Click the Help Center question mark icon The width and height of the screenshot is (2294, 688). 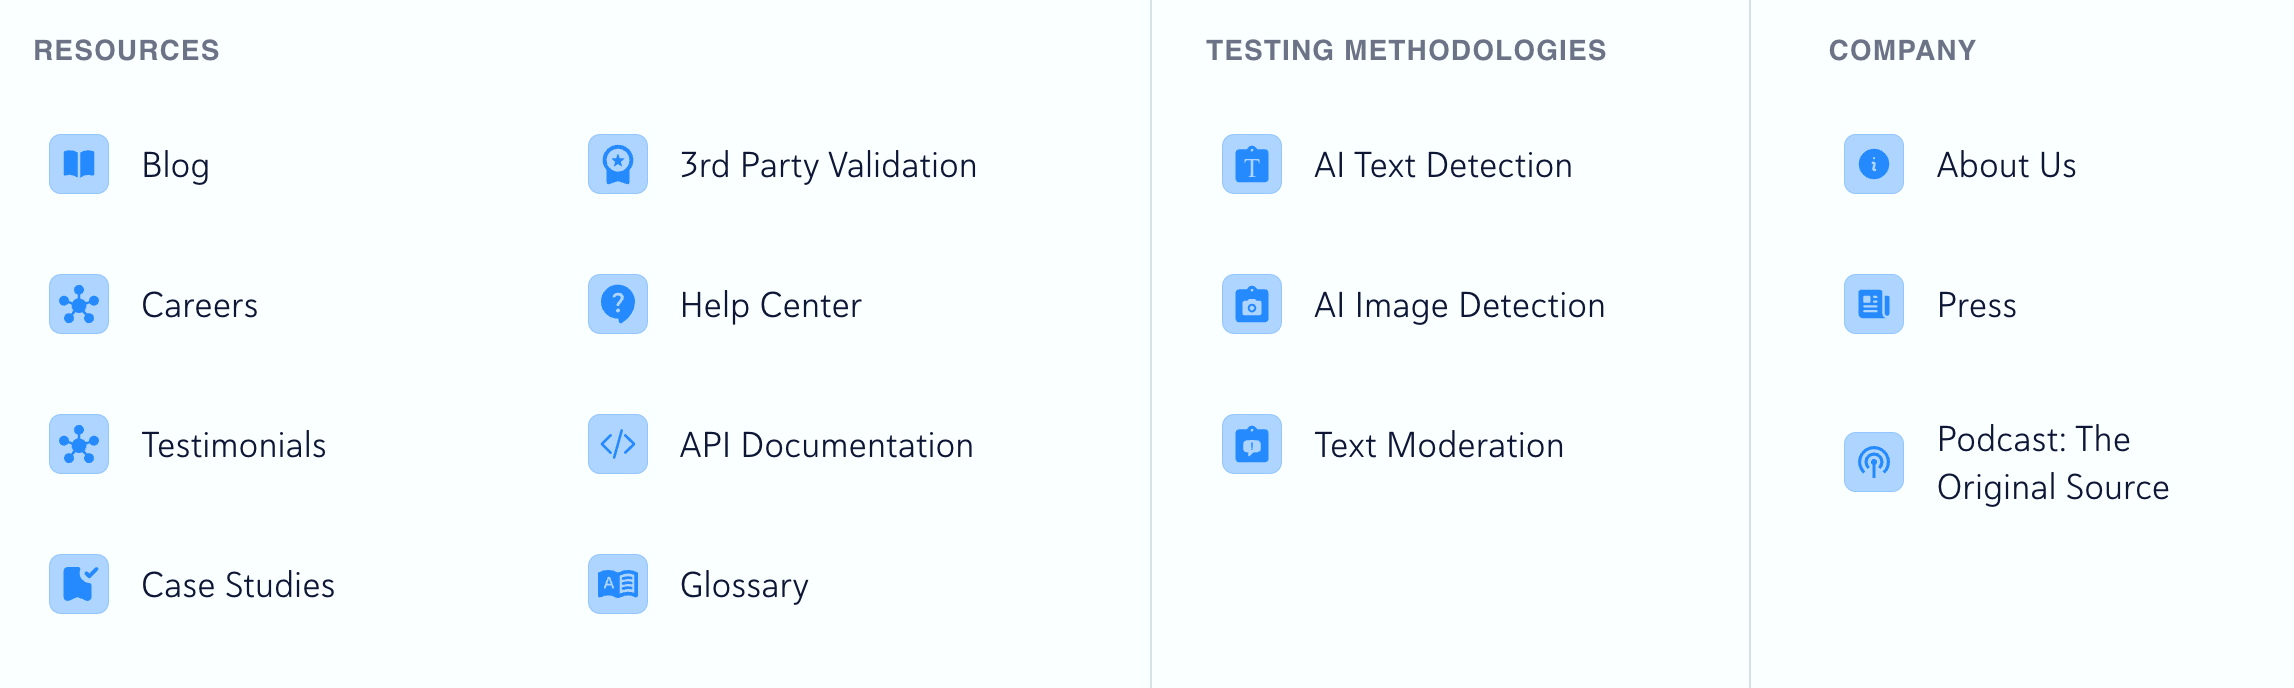pyautogui.click(x=618, y=304)
